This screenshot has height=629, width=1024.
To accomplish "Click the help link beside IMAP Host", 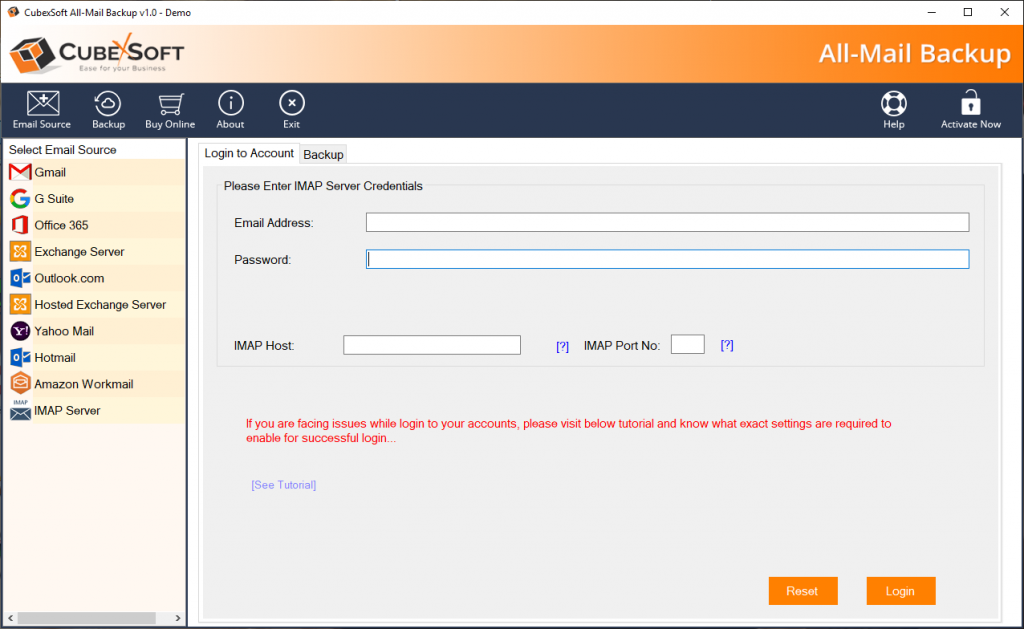I will pos(562,346).
